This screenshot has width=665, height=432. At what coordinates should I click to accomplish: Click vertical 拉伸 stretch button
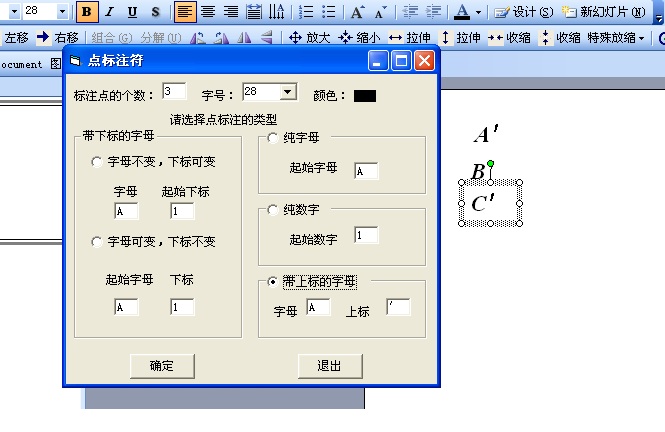[461, 38]
